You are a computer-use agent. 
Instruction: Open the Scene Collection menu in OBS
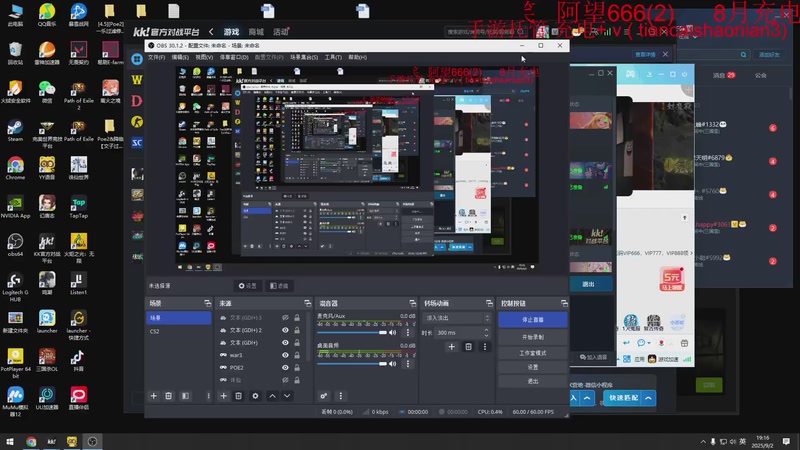pyautogui.click(x=304, y=57)
